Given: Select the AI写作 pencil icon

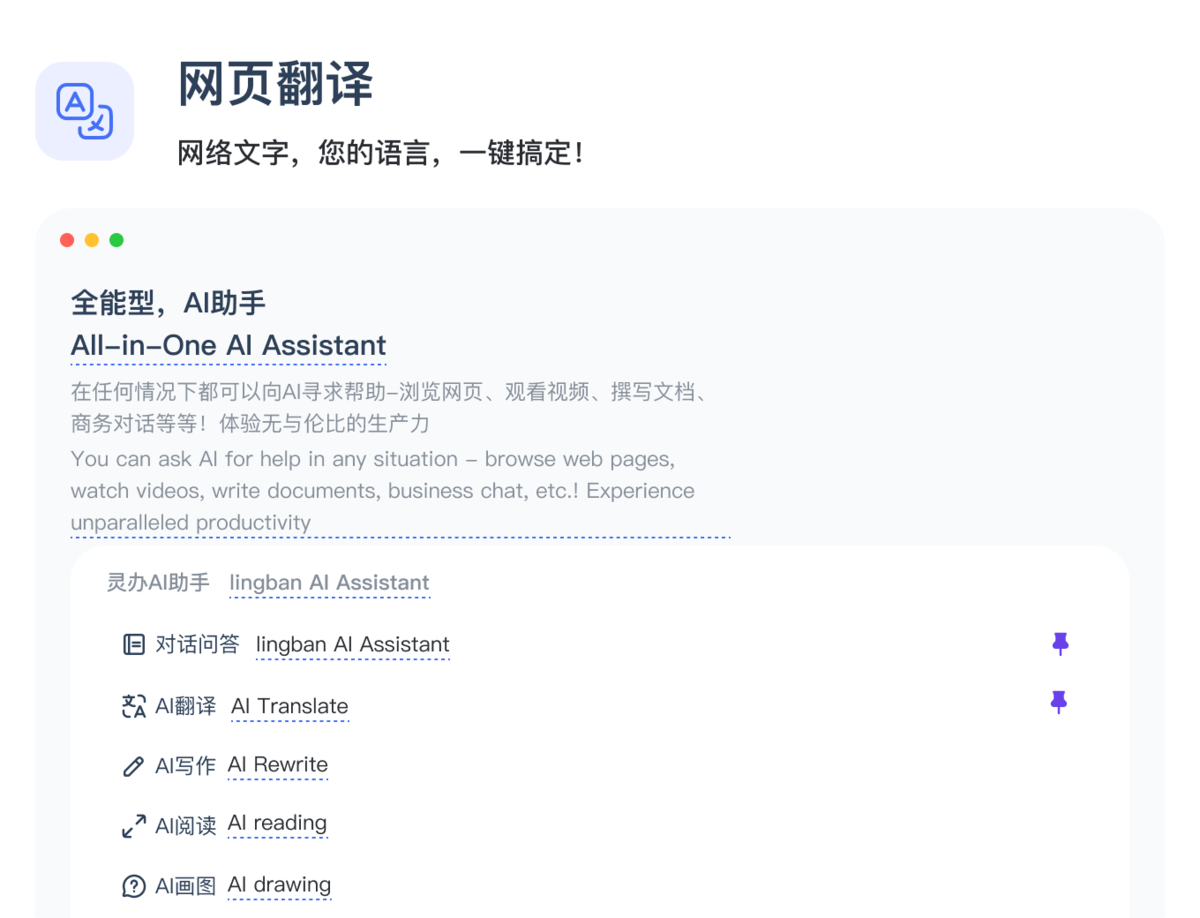Looking at the screenshot, I should point(133,765).
